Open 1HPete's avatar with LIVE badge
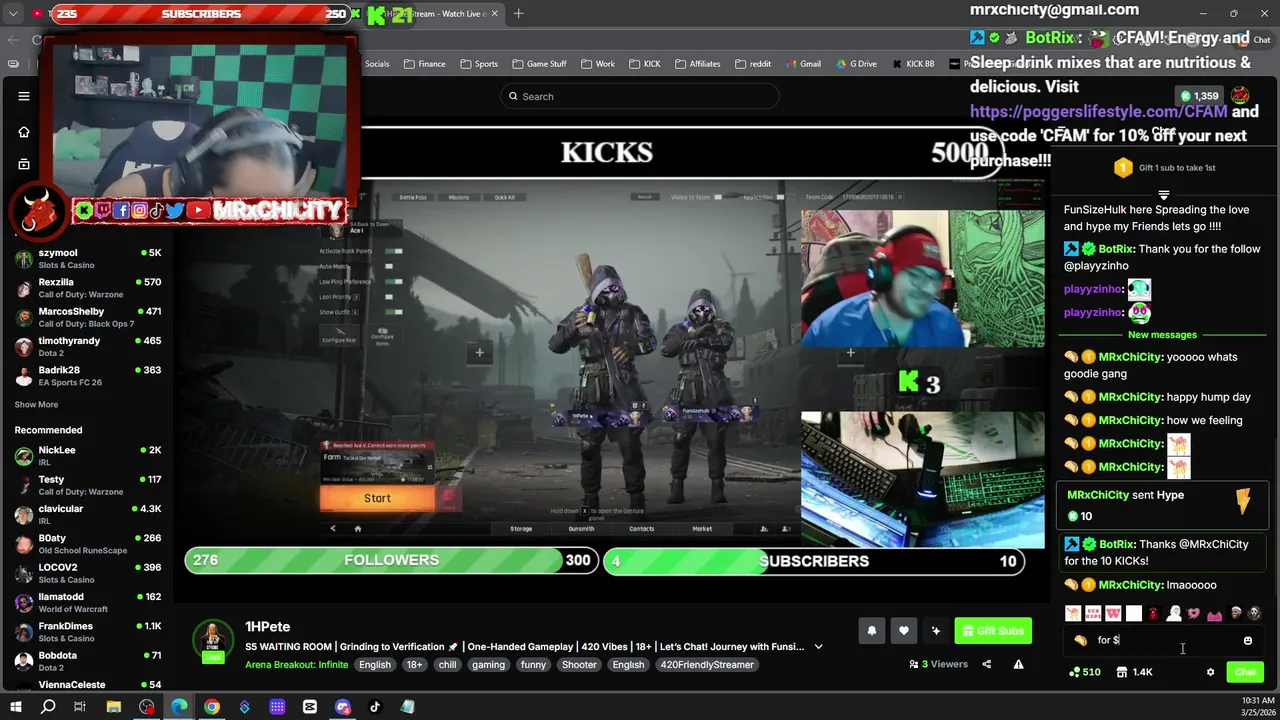This screenshot has width=1280, height=720. (212, 641)
